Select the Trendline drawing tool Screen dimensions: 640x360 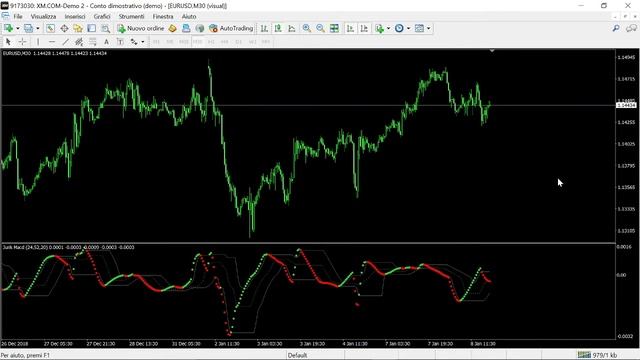[x=65, y=42]
